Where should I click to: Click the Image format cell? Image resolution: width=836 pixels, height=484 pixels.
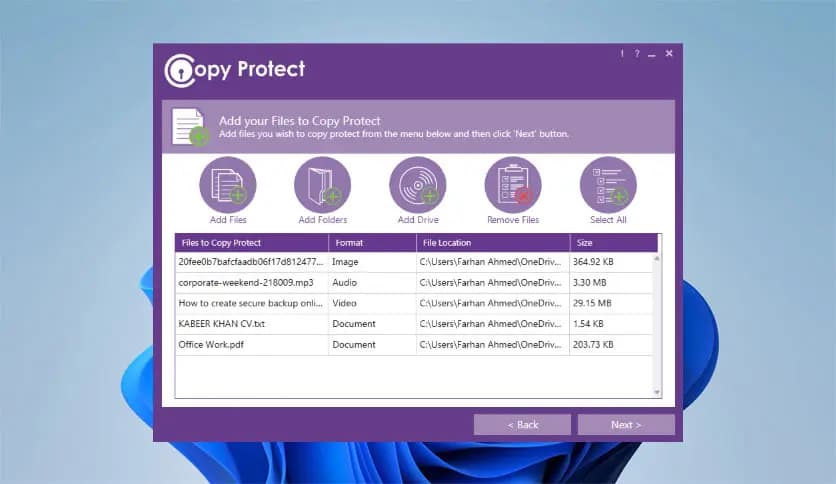click(x=372, y=262)
